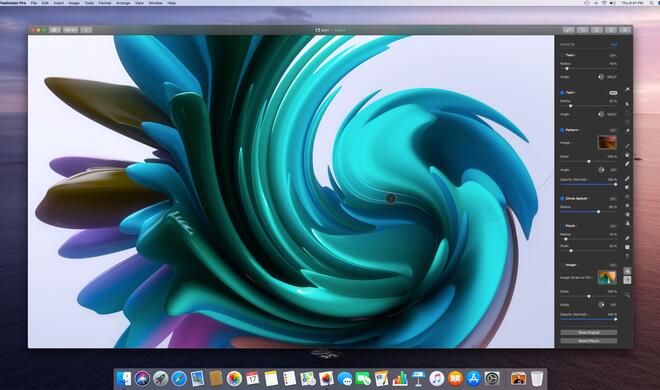Click the add (+) button in the title bar
This screenshot has width=660, height=390.
[x=86, y=30]
